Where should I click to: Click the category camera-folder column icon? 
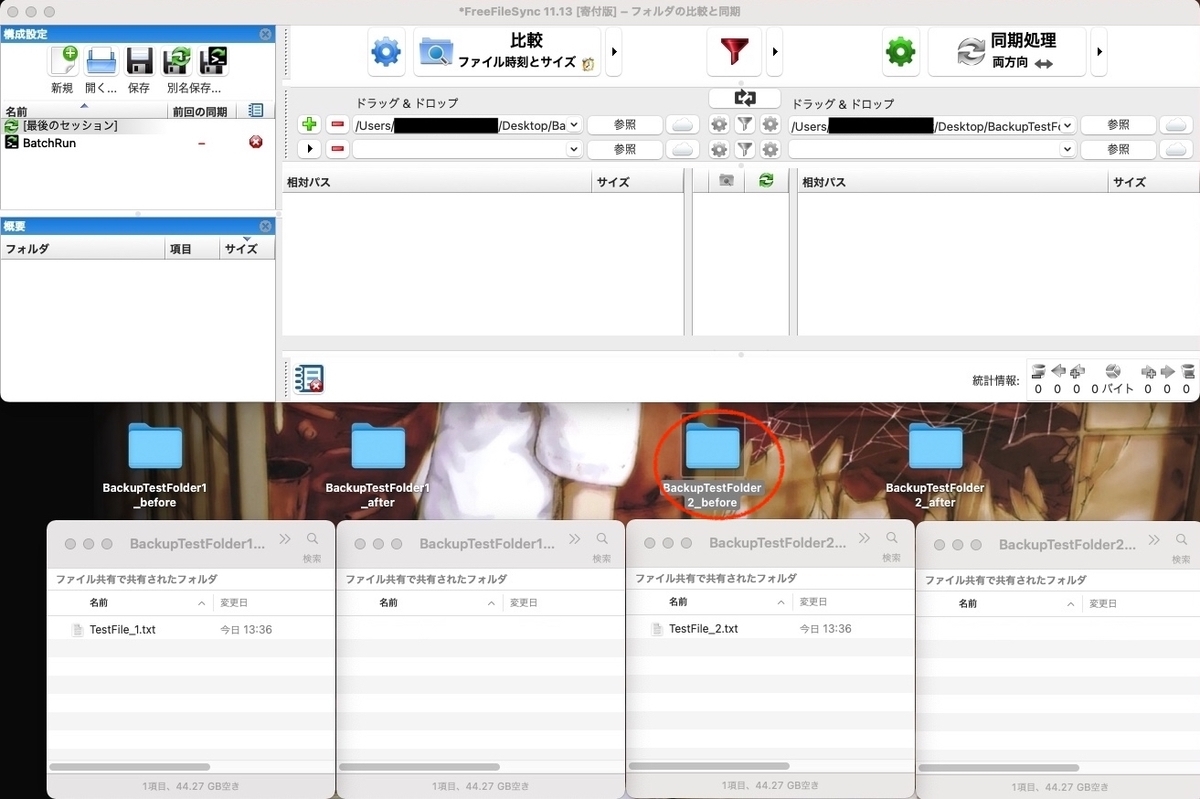coord(727,181)
